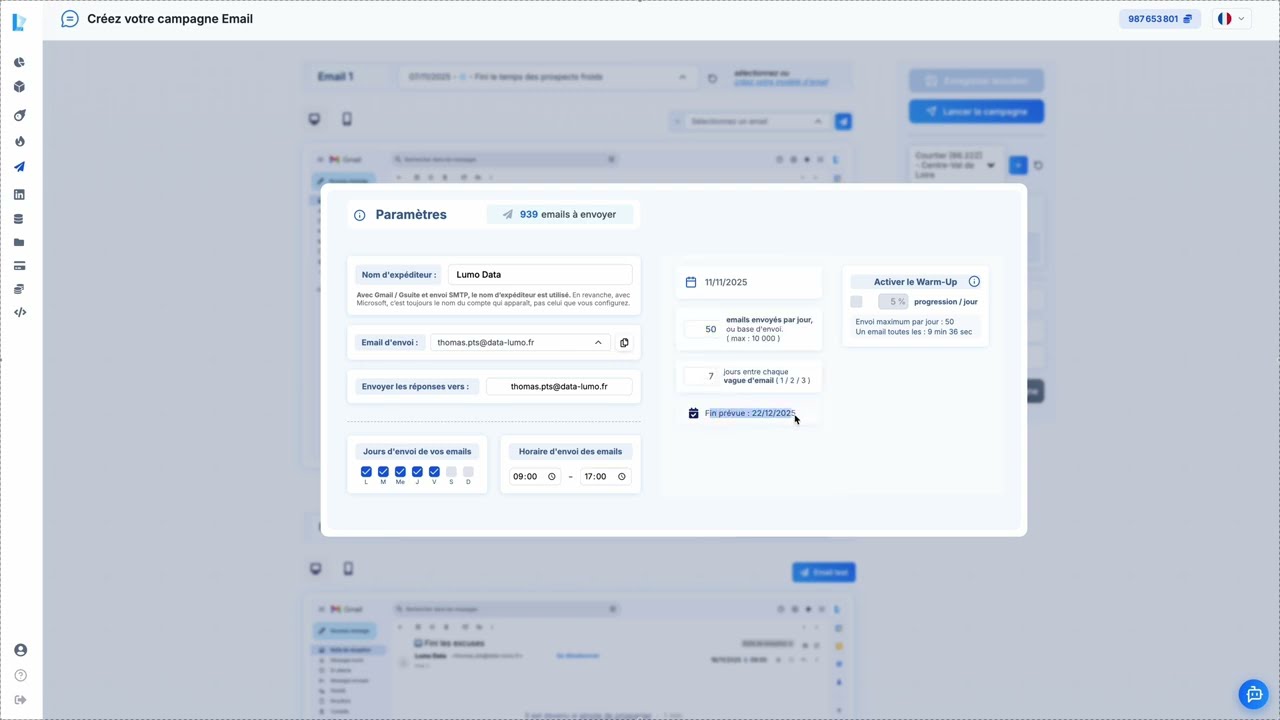Click the info icon for Activer le Warm-Up
Screen dimensions: 1280x720
tap(974, 282)
